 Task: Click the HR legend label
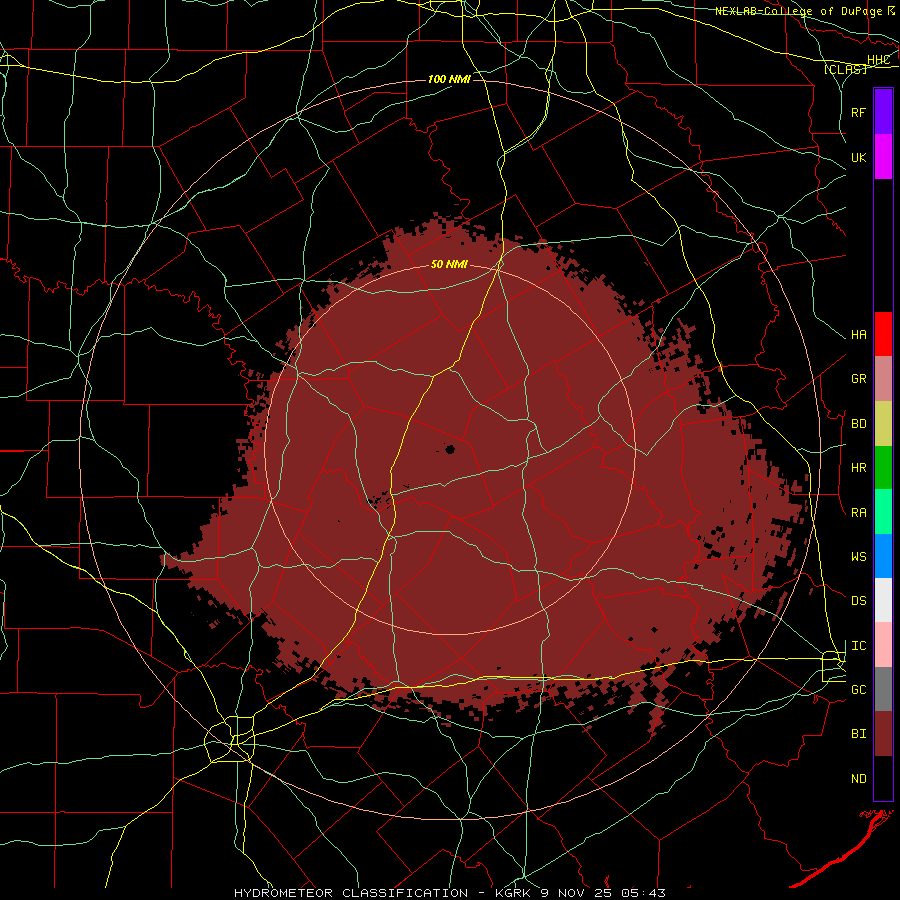pos(859,468)
